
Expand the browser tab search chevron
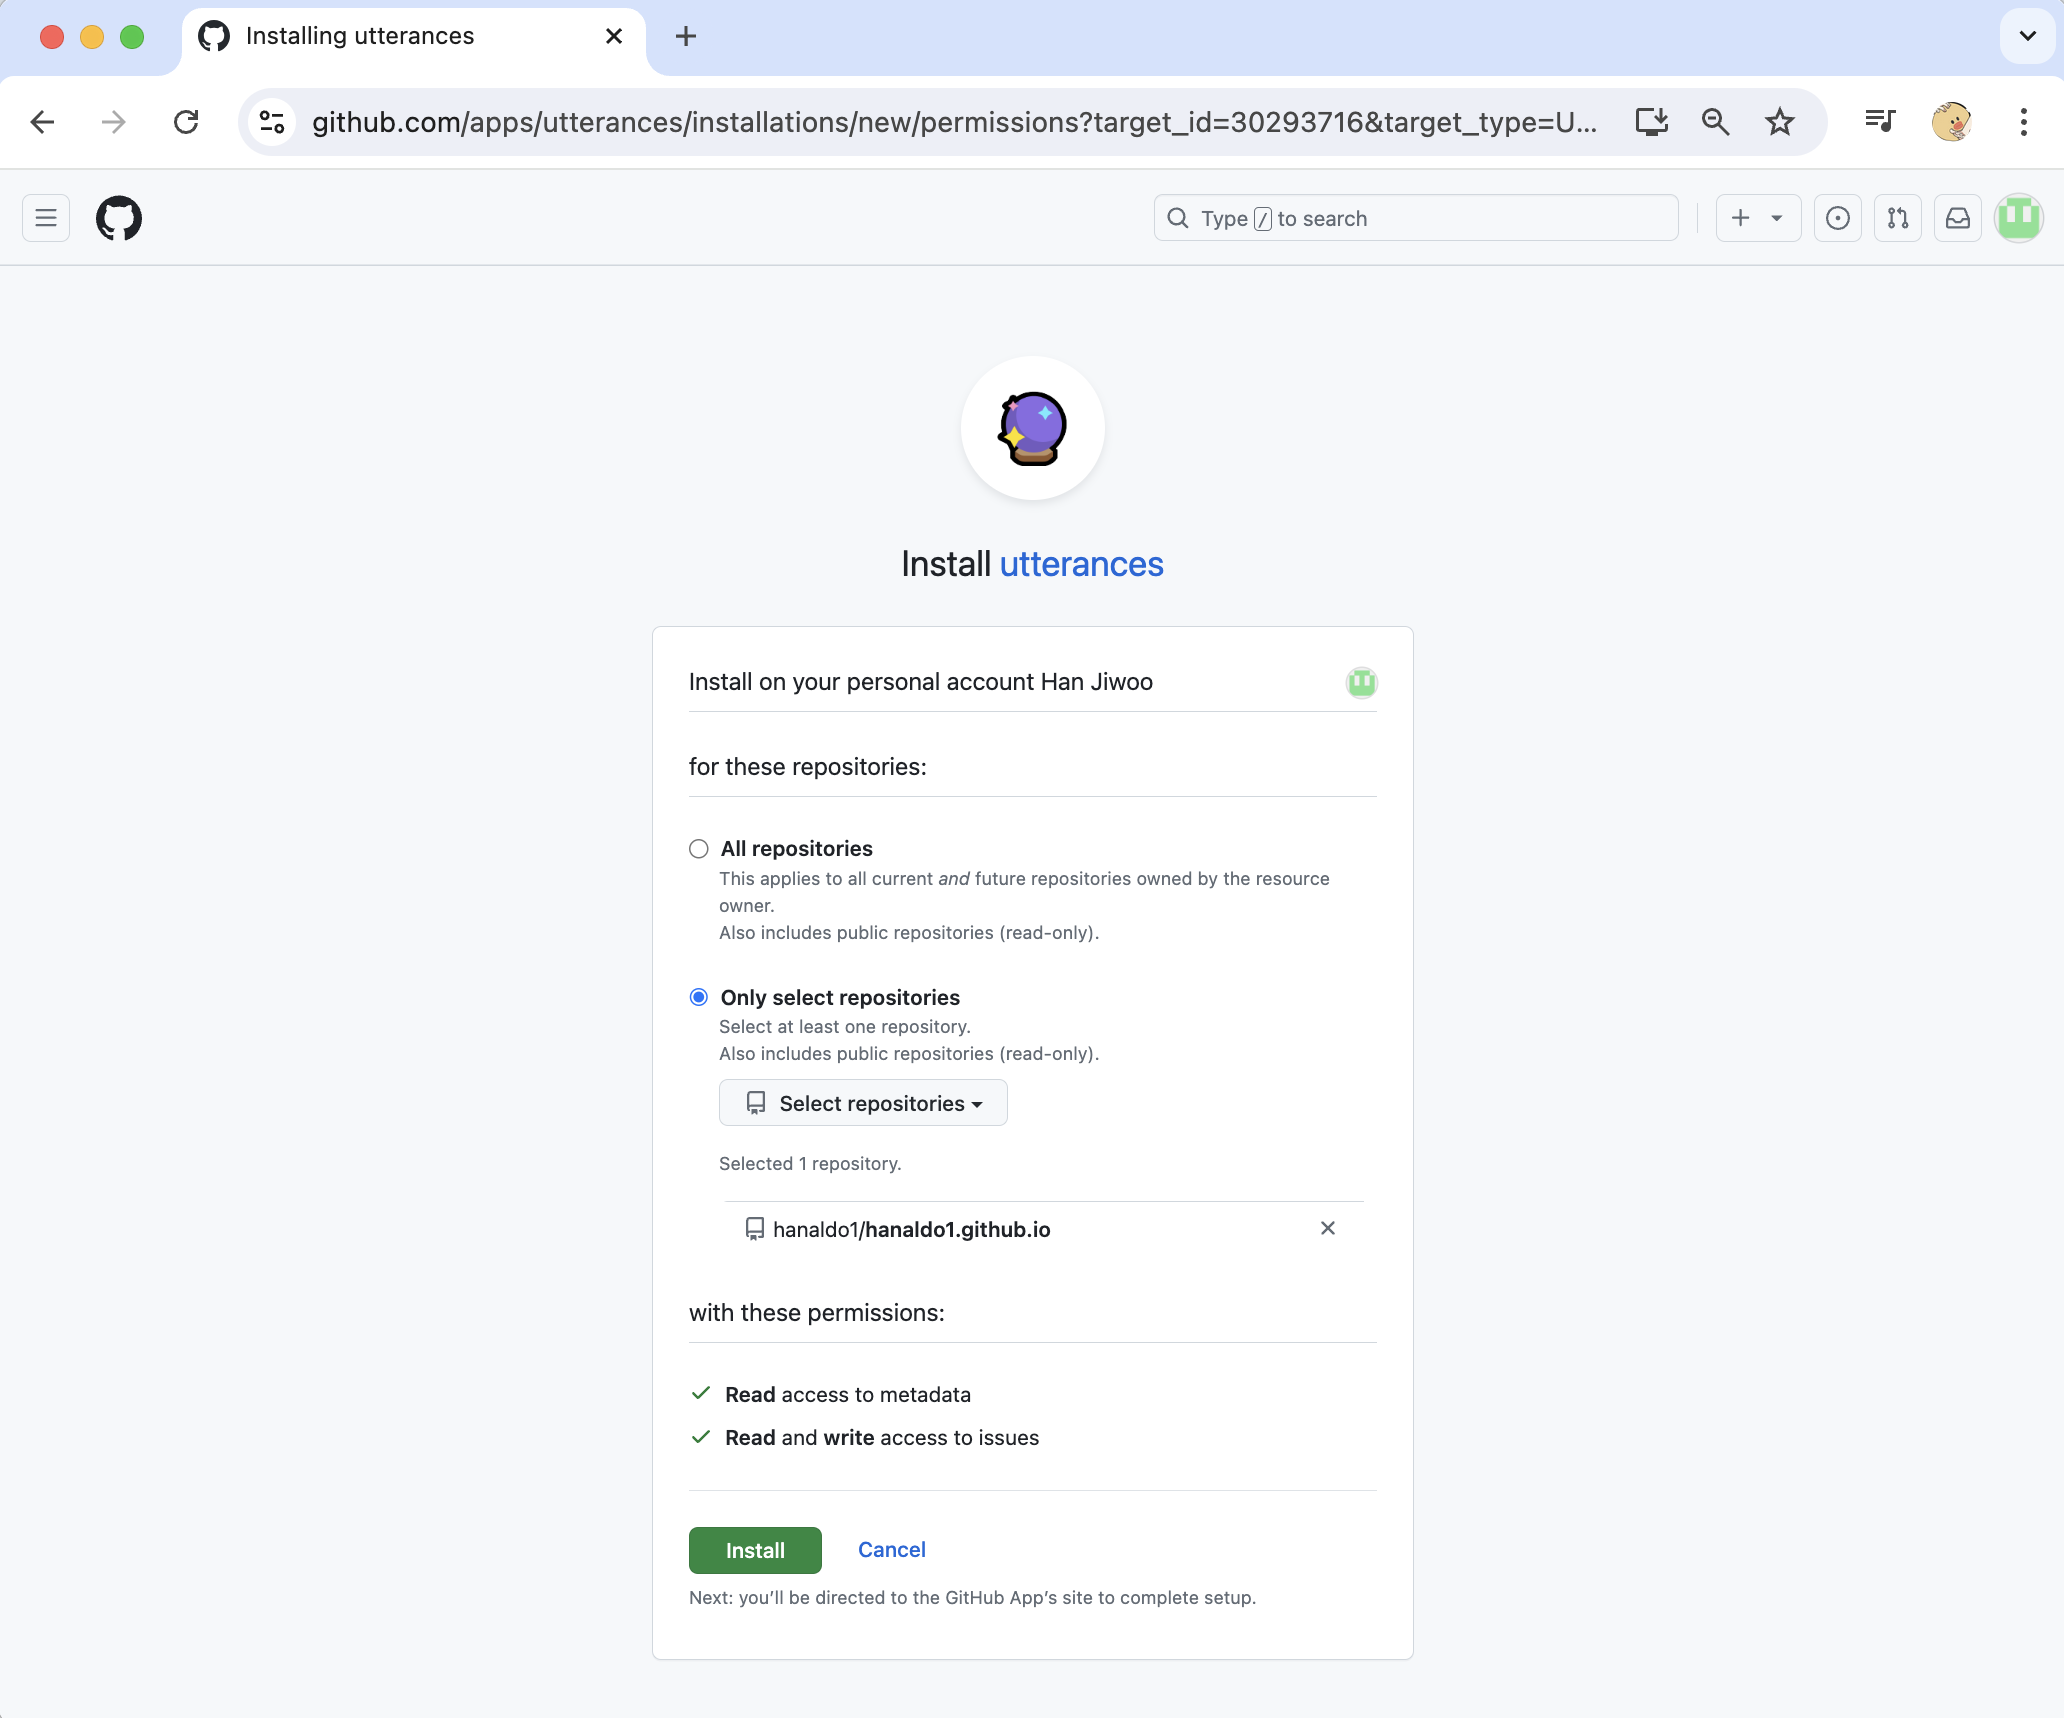[2027, 36]
